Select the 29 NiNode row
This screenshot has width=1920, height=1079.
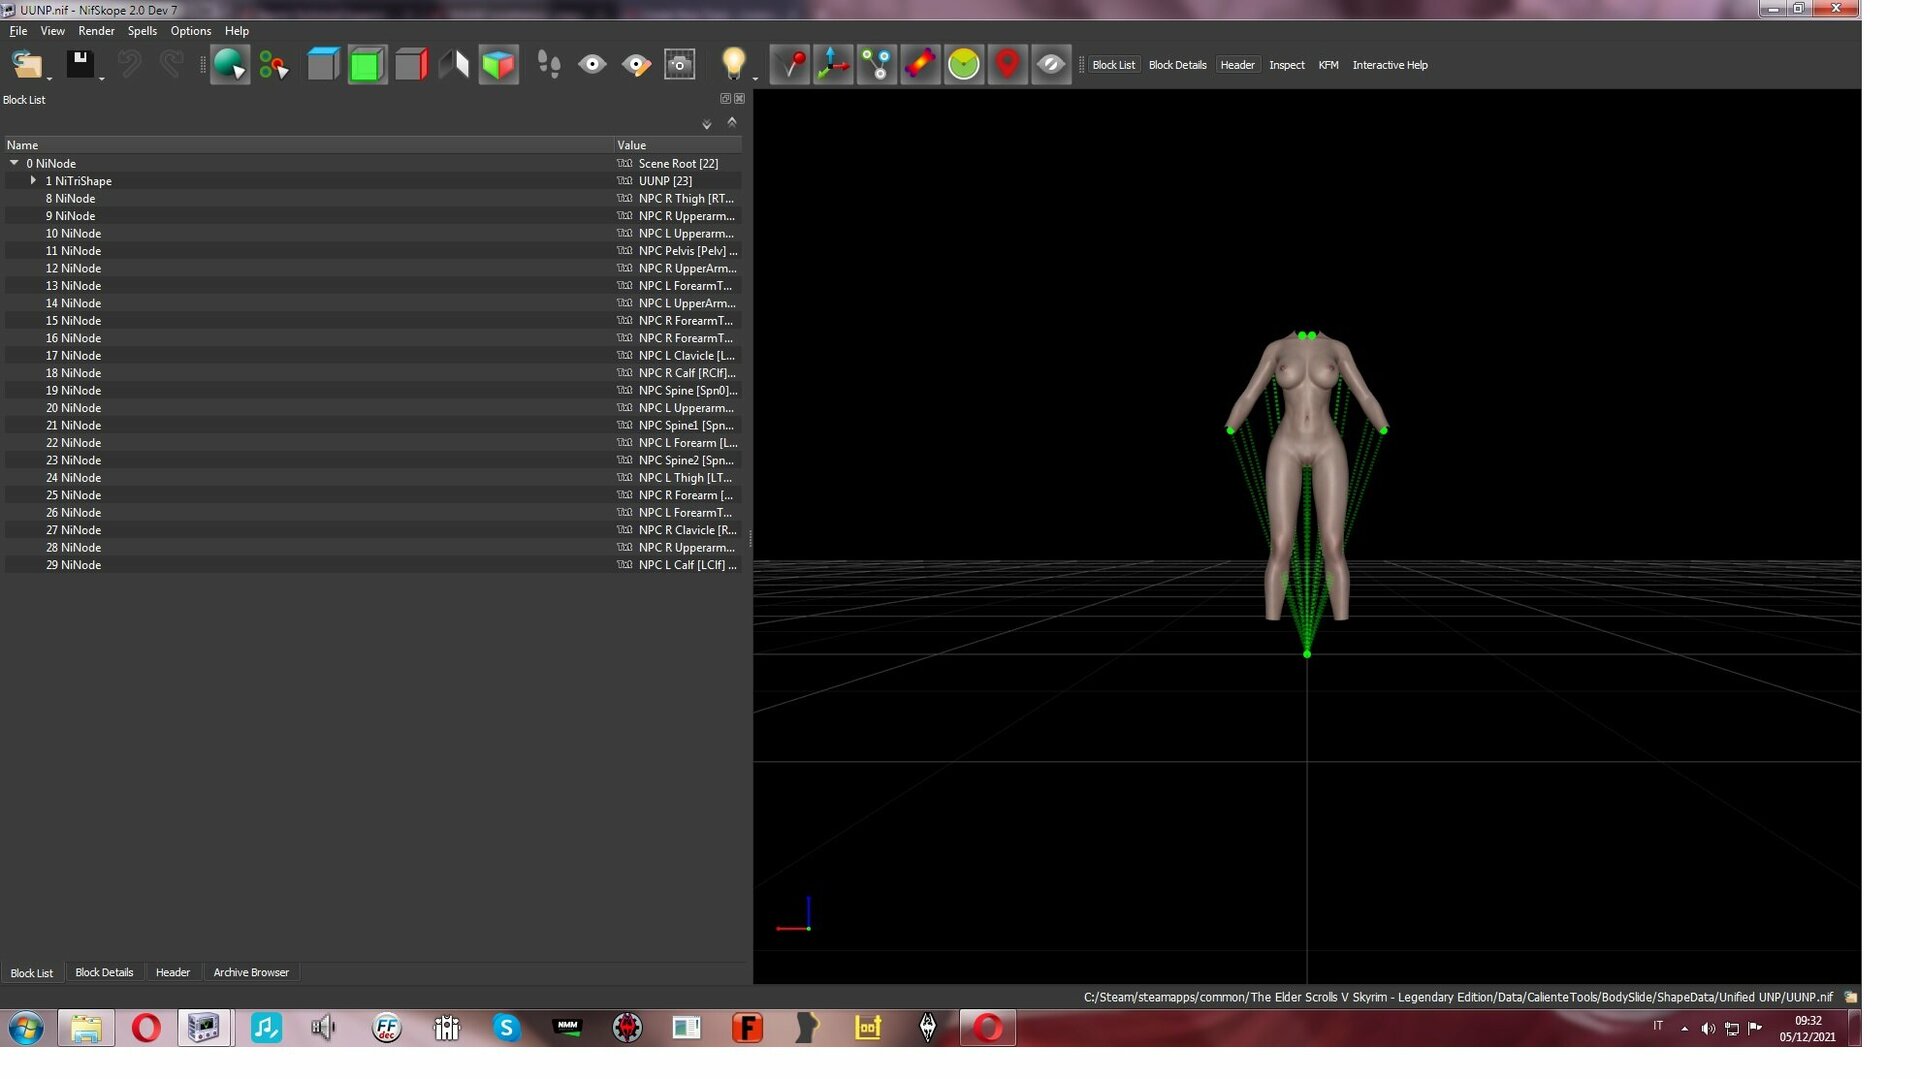pos(372,565)
